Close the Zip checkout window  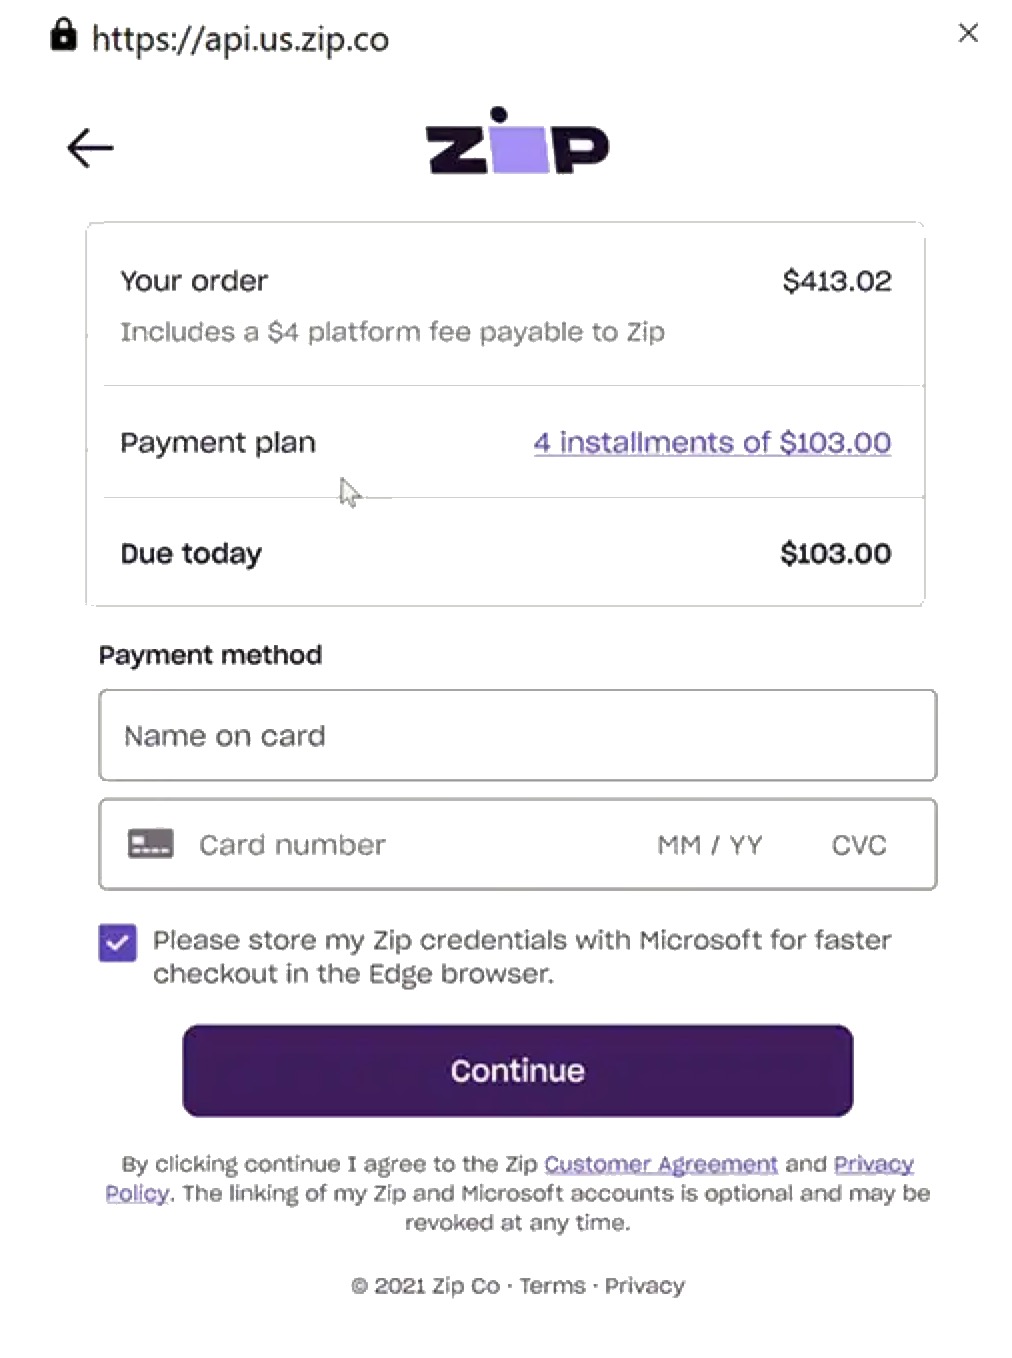click(968, 33)
